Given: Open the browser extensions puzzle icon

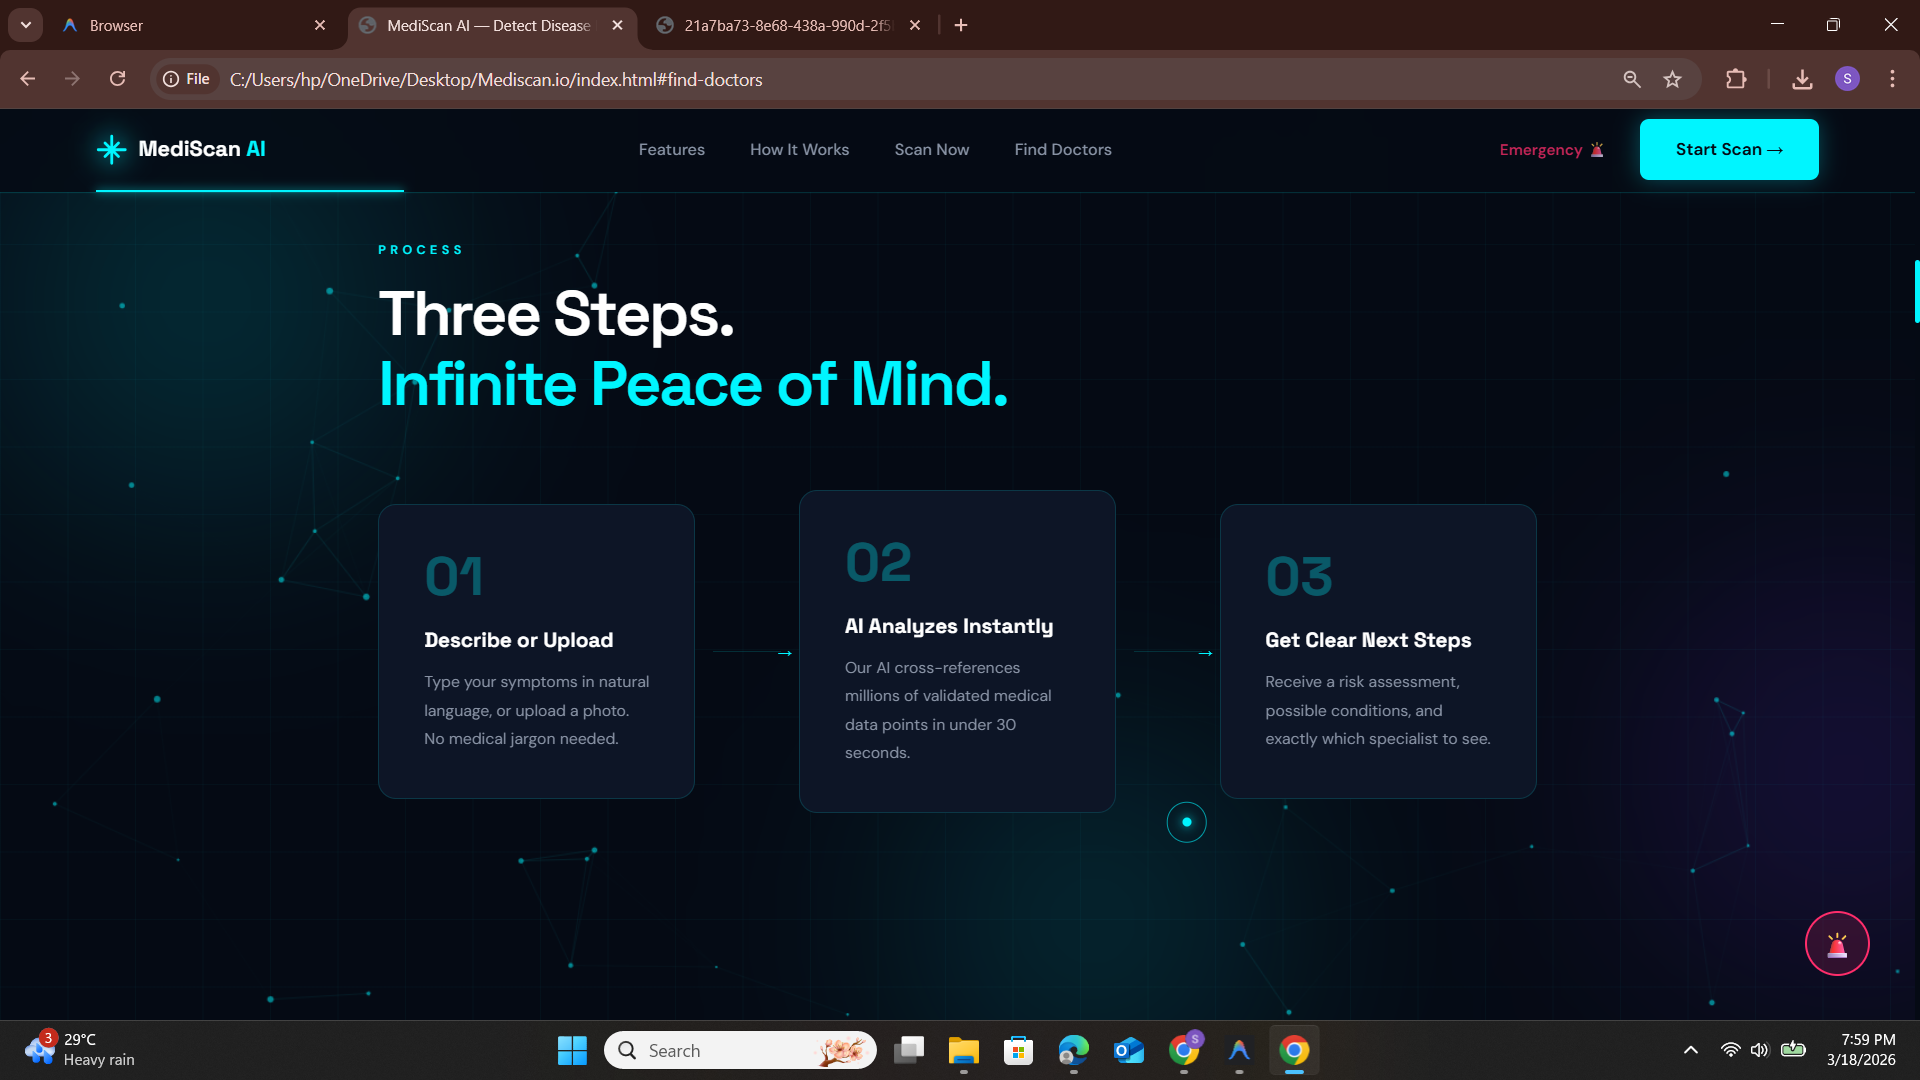Looking at the screenshot, I should [1736, 79].
